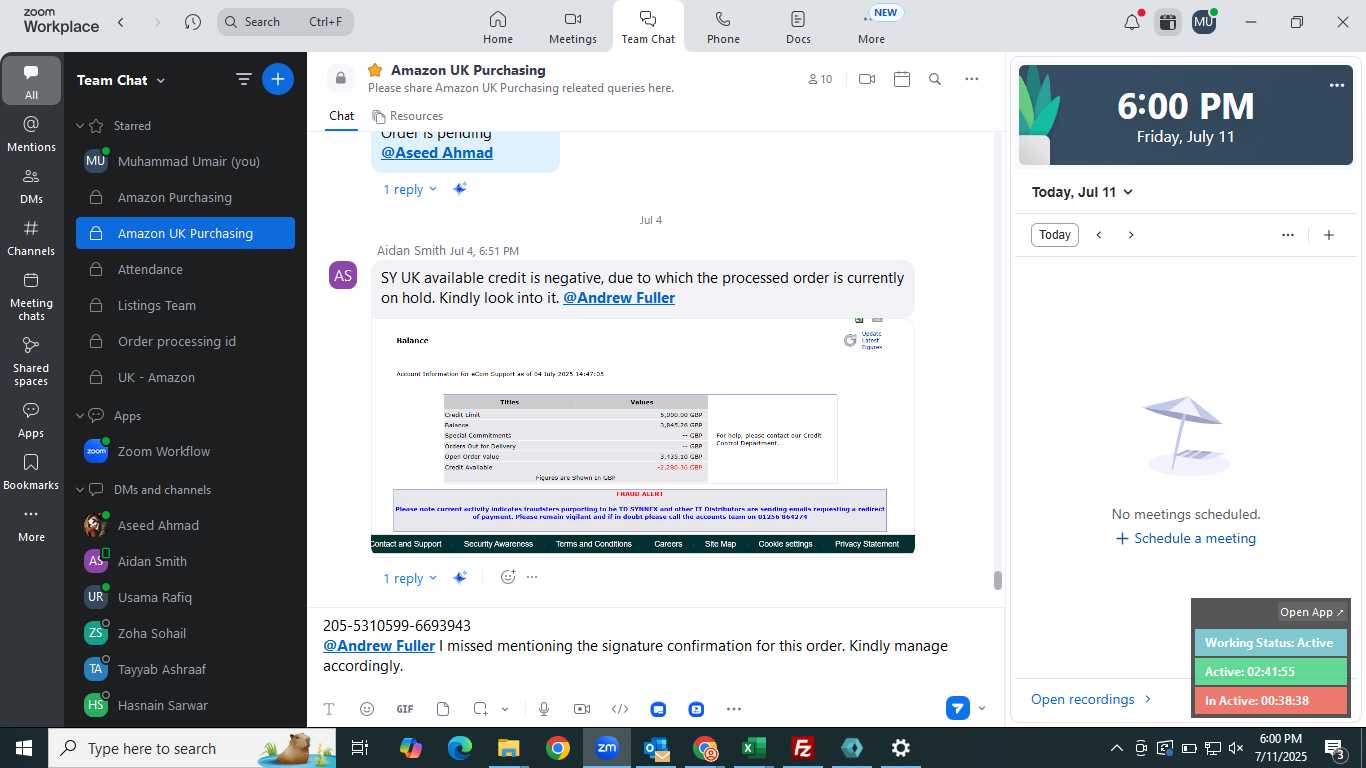Unstar the Amazon UK Purchasing channel
The image size is (1366, 768).
tap(375, 70)
